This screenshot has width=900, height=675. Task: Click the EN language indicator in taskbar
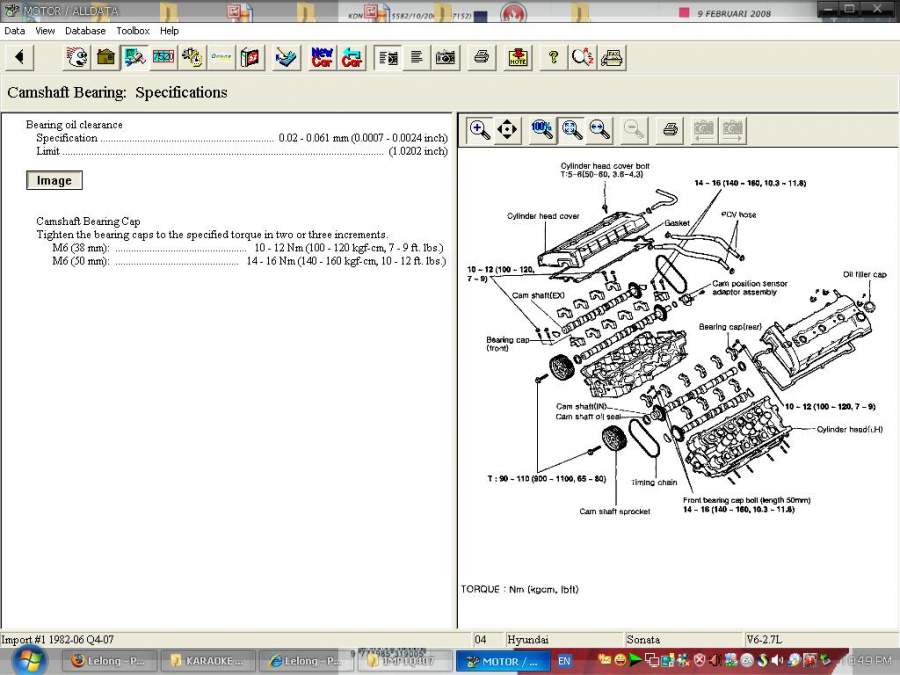[x=564, y=661]
